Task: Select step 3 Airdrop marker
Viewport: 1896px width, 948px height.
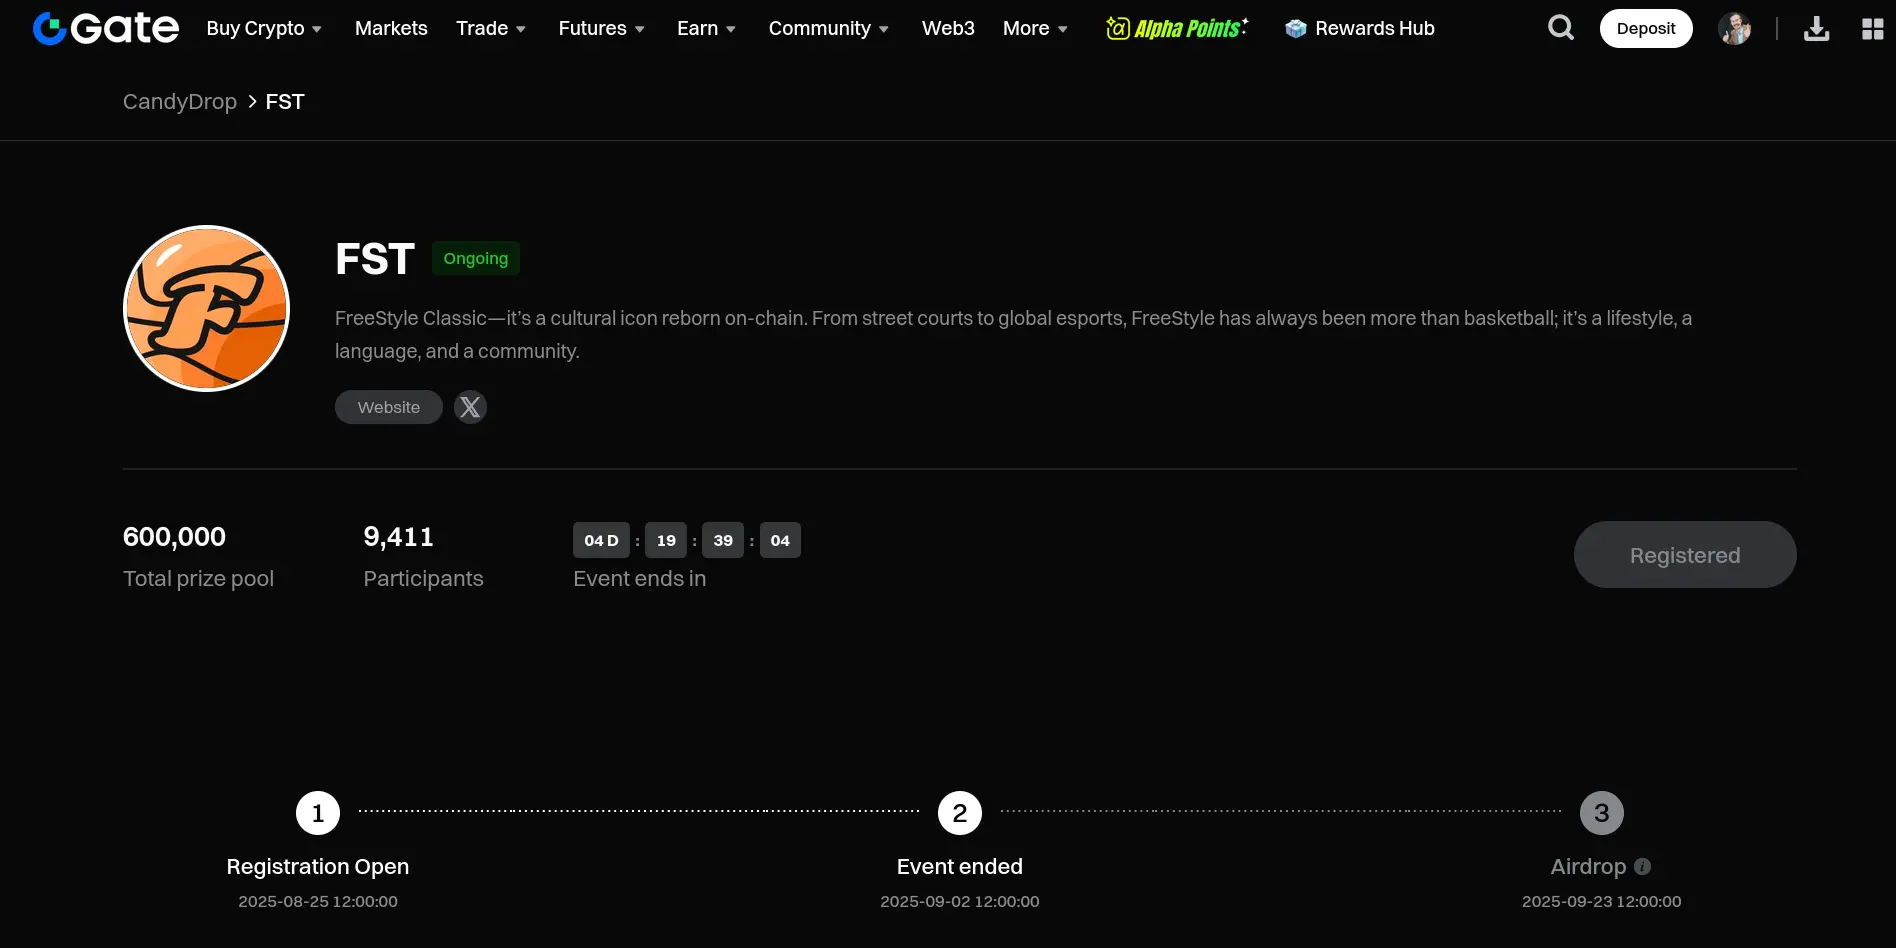Action: click(x=1602, y=813)
